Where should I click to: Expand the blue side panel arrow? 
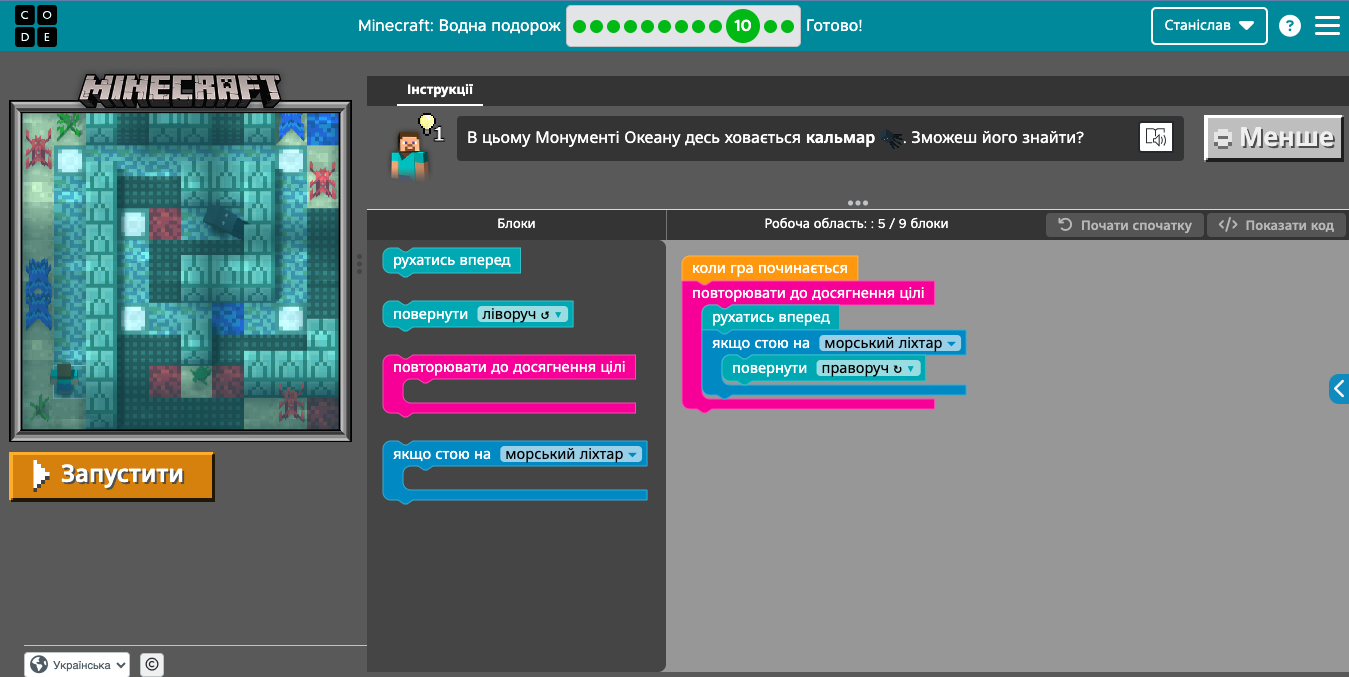[x=1339, y=389]
